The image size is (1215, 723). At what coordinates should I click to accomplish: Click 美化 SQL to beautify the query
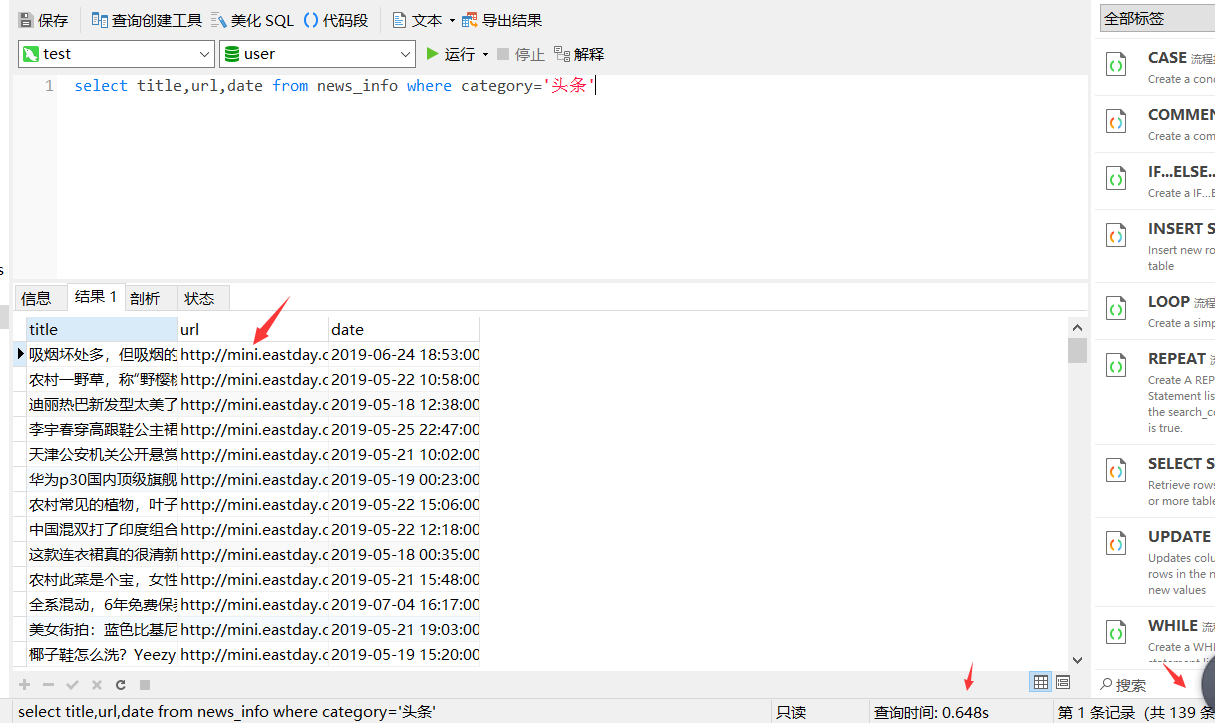[253, 20]
